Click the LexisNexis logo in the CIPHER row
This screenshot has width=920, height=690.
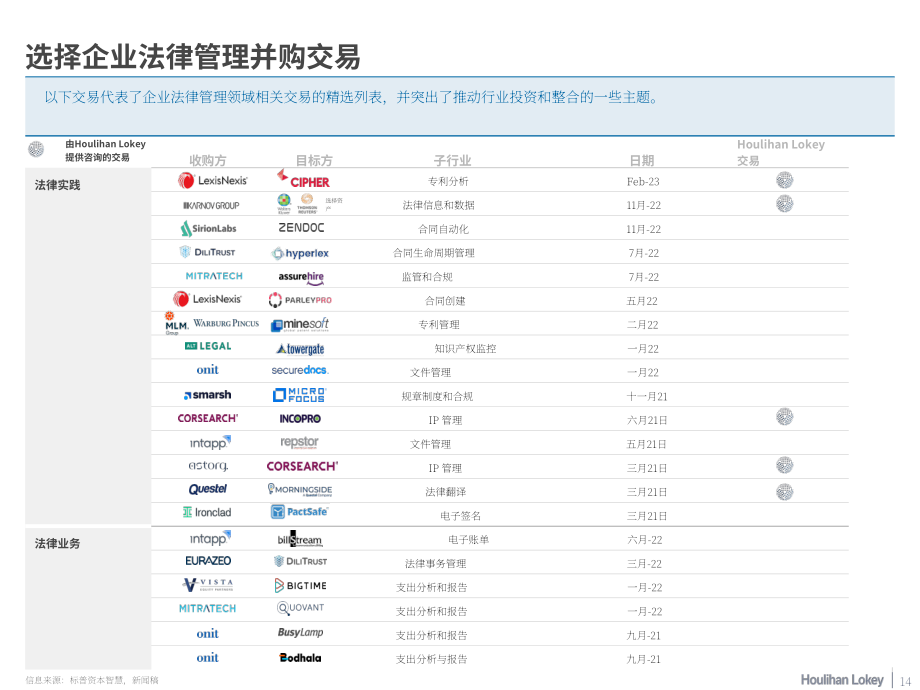[x=212, y=181]
